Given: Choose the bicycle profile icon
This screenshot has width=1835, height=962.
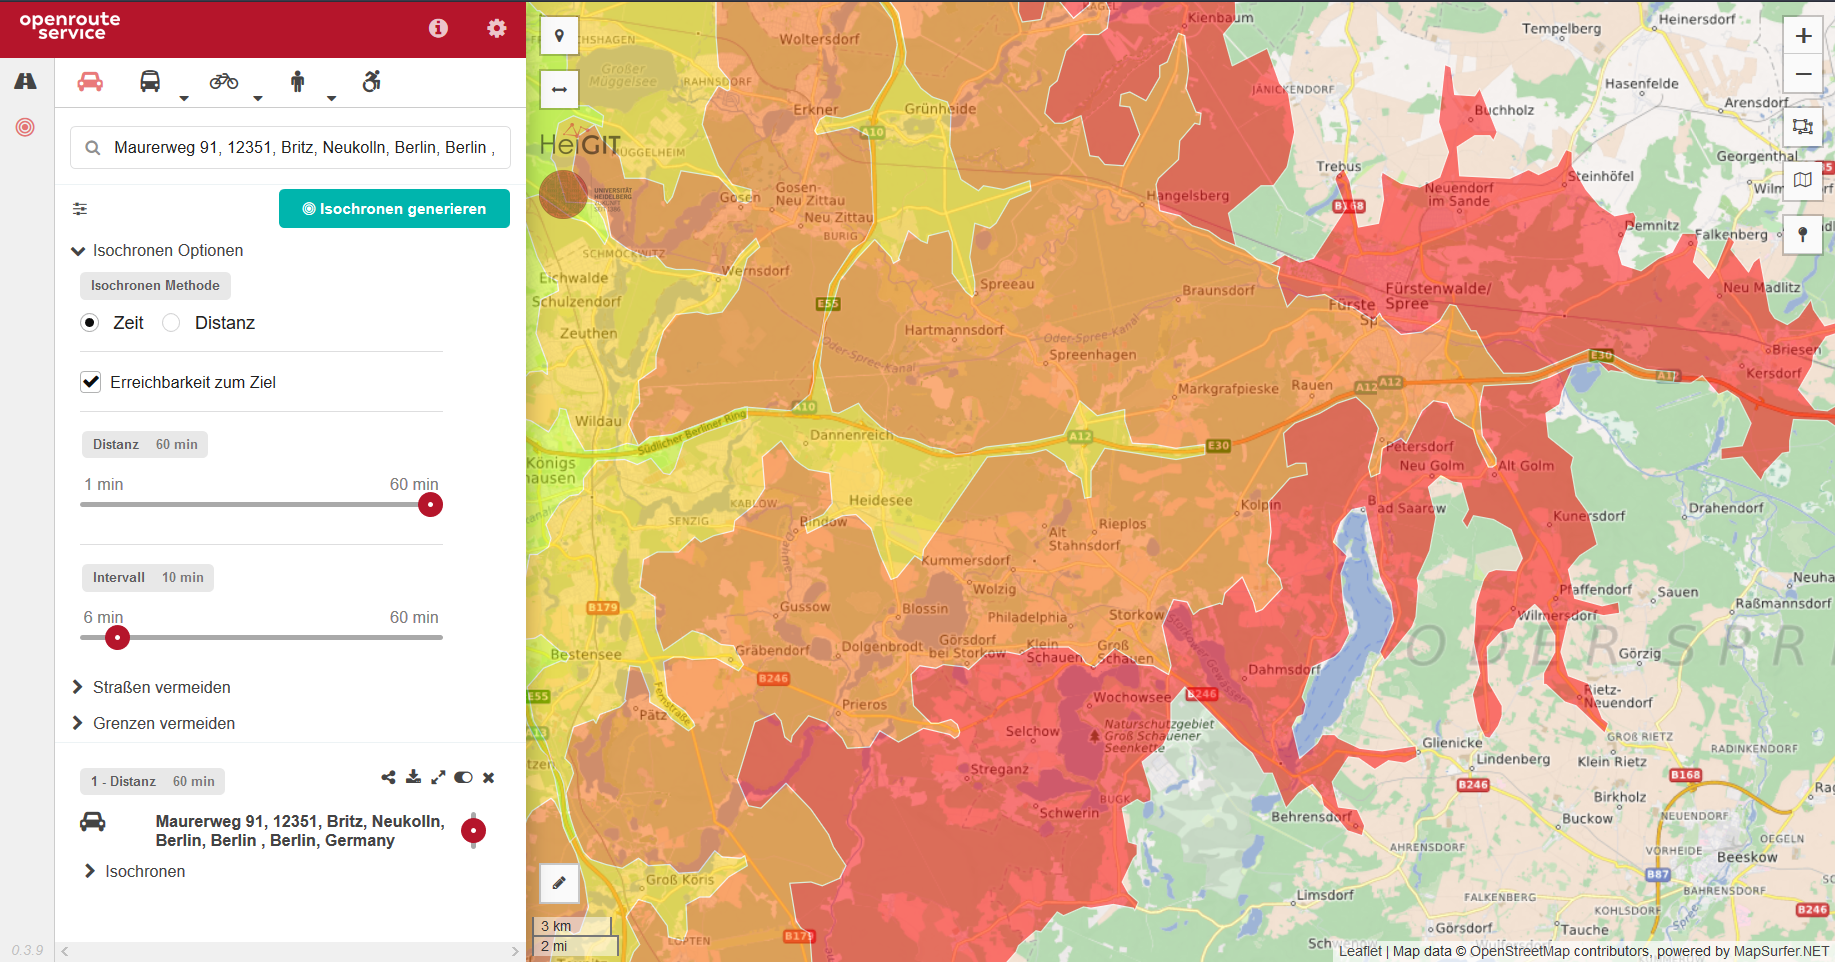Looking at the screenshot, I should point(223,82).
